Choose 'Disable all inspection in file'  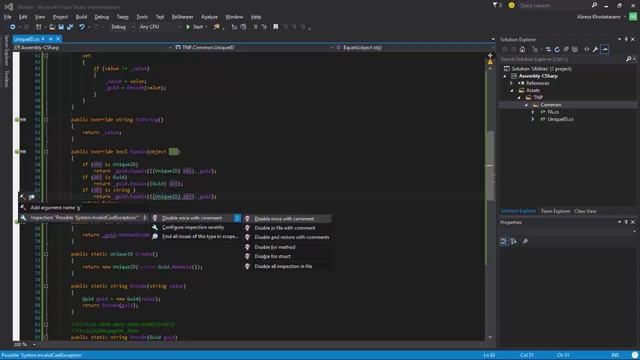click(283, 266)
